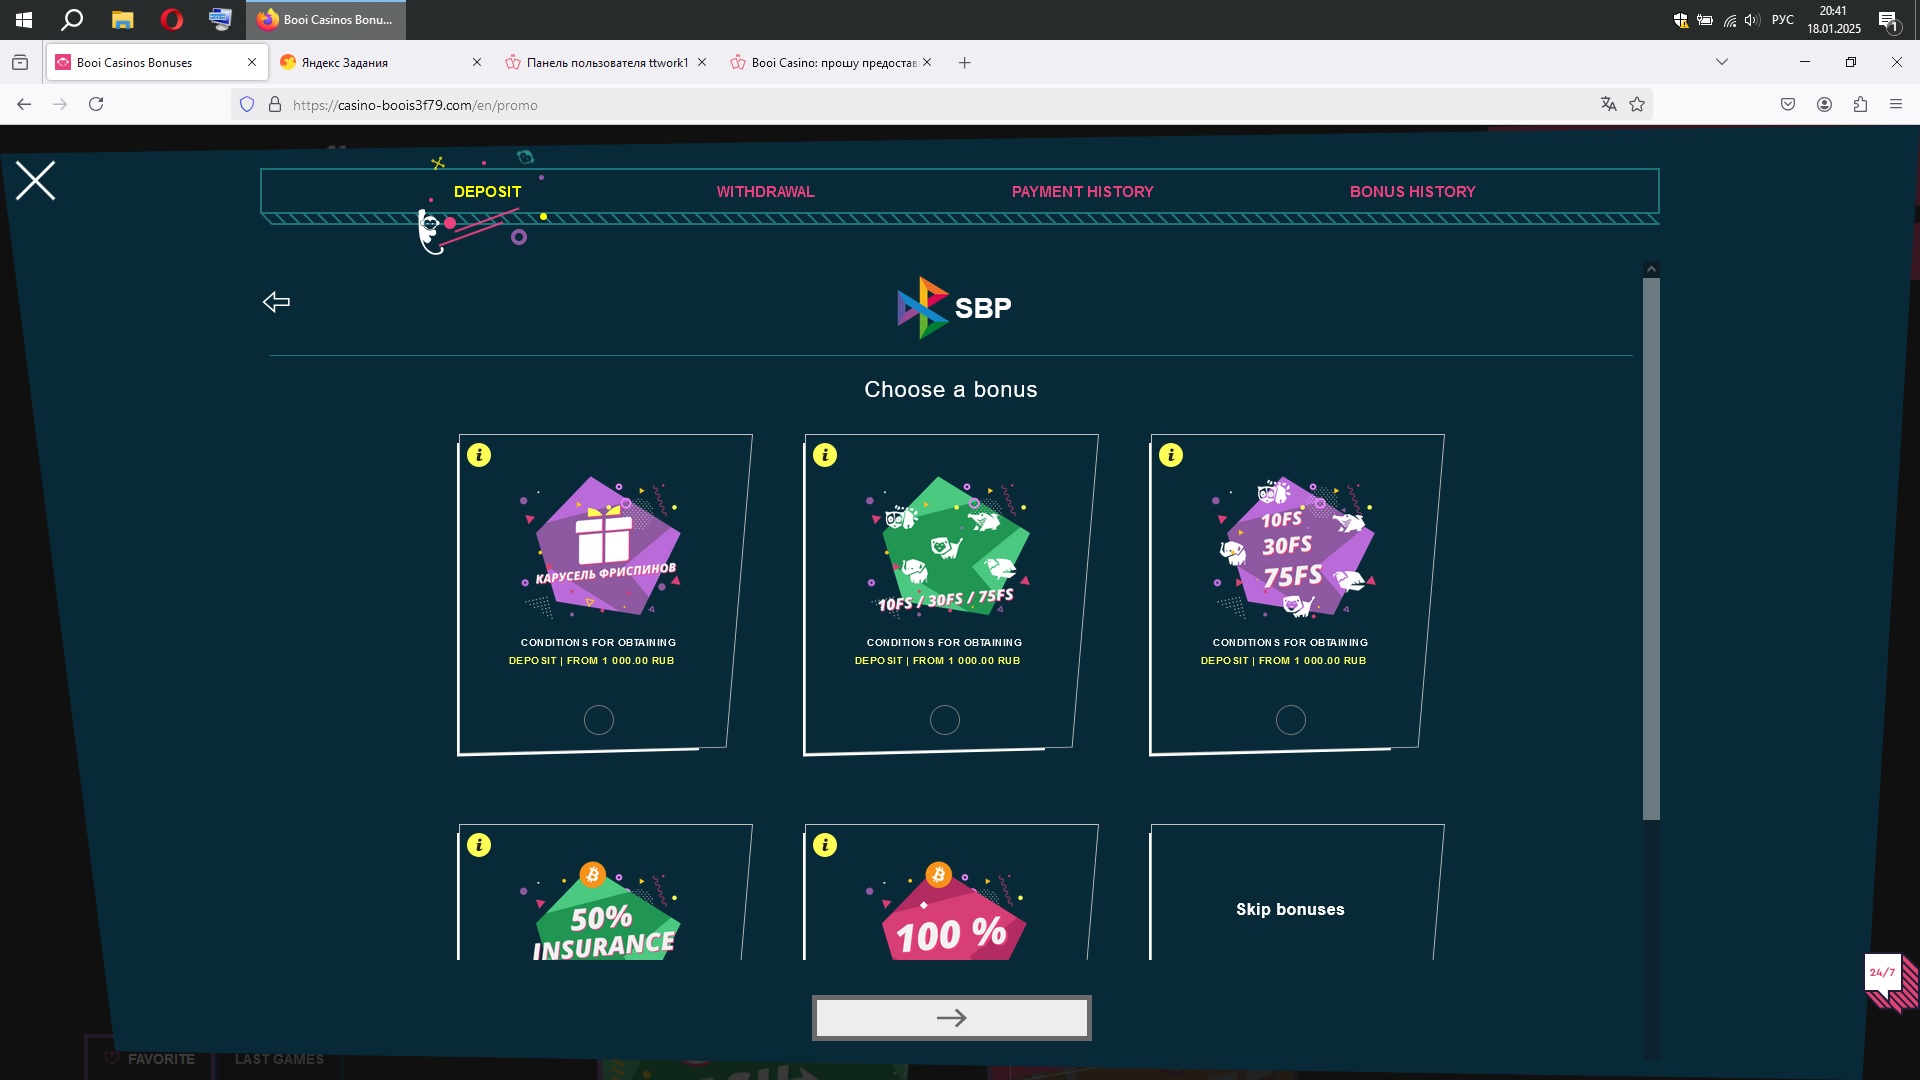
Task: Choose Skip bonuses
Action: [x=1290, y=909]
